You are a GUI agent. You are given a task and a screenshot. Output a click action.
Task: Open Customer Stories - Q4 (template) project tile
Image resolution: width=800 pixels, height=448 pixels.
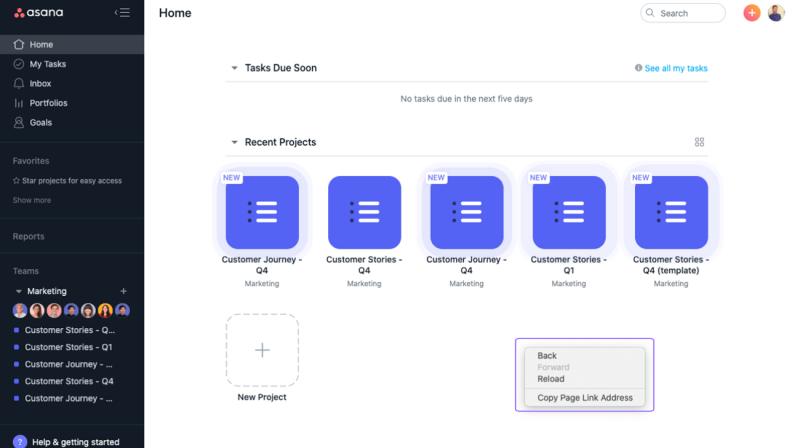coord(671,227)
